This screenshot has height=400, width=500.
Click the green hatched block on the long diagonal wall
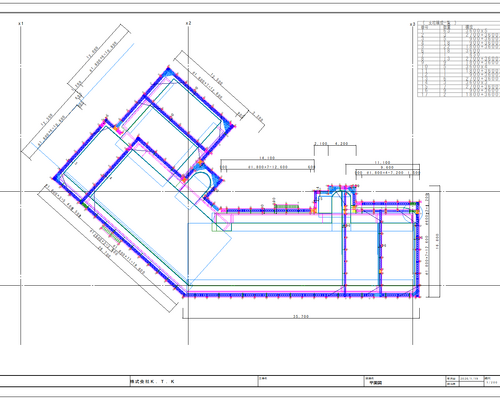point(112,234)
